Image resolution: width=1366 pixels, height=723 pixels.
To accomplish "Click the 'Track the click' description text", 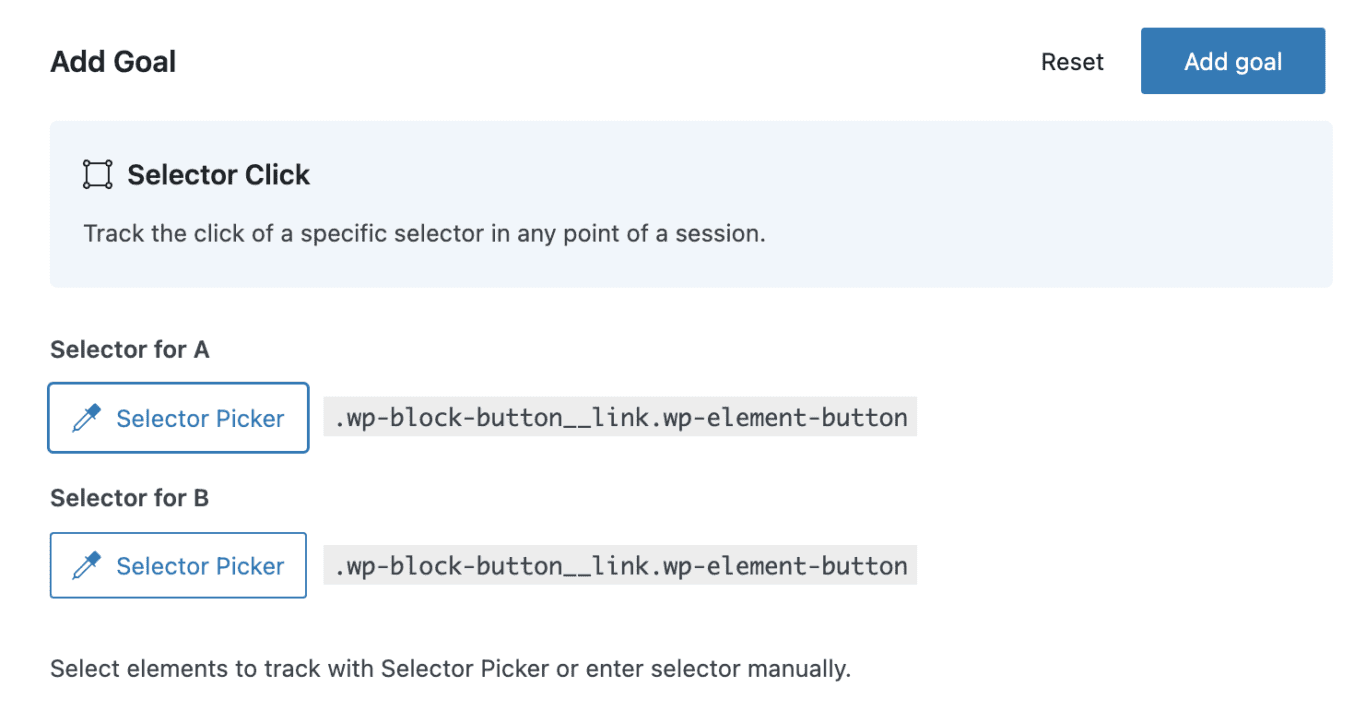I will (424, 234).
